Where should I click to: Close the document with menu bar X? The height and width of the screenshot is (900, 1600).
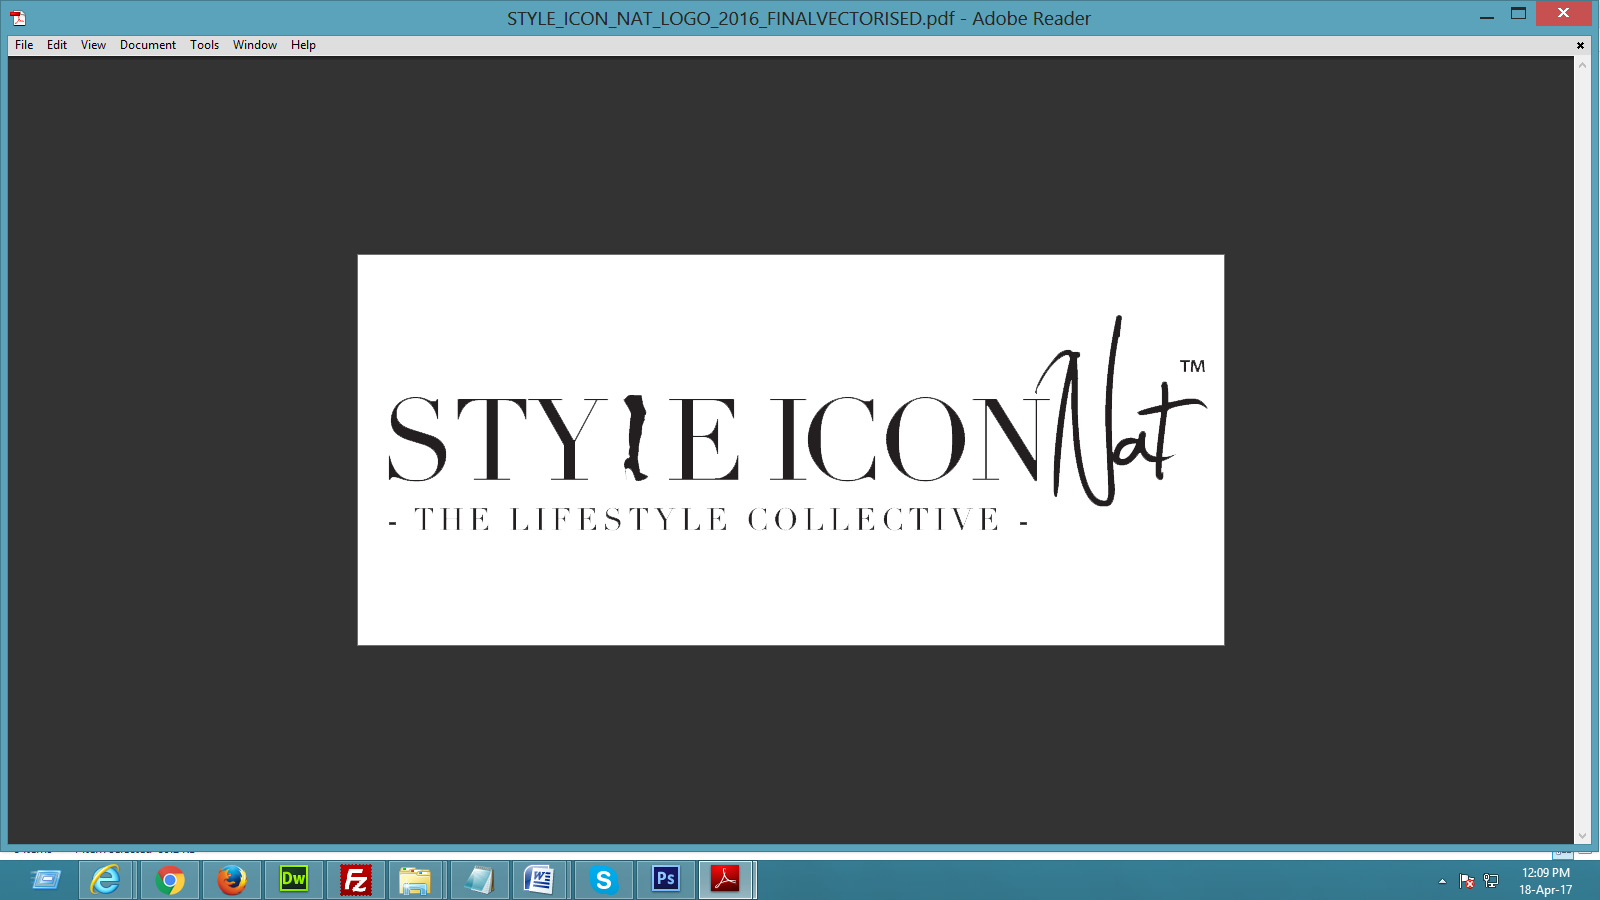coord(1580,45)
